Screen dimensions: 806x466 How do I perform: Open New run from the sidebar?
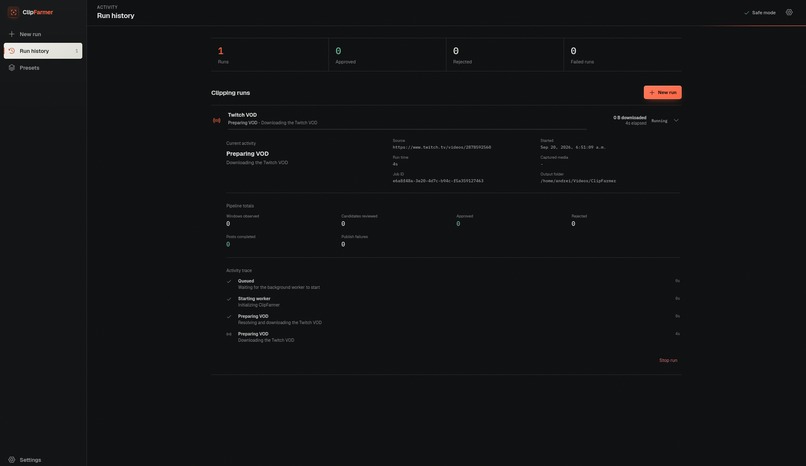tap(43, 34)
